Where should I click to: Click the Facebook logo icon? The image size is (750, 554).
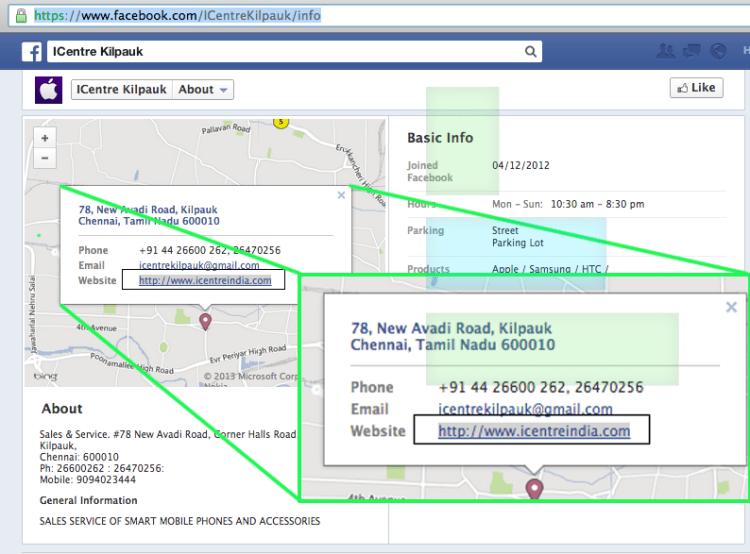click(x=32, y=51)
